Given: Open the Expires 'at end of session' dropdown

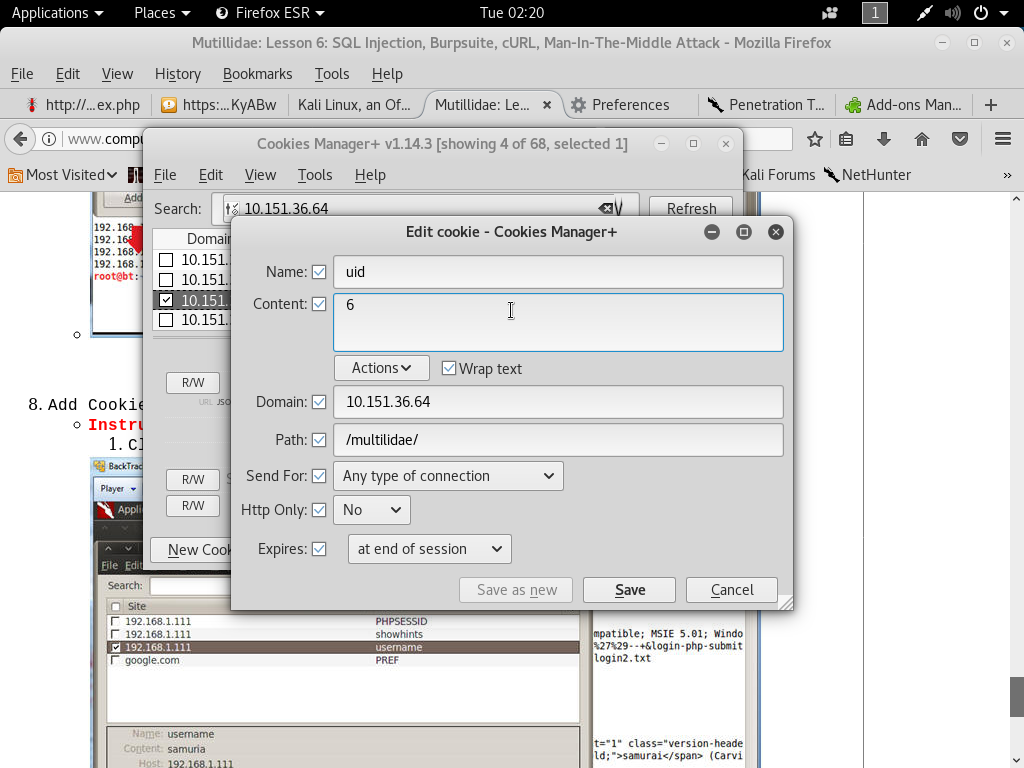Looking at the screenshot, I should tap(429, 549).
